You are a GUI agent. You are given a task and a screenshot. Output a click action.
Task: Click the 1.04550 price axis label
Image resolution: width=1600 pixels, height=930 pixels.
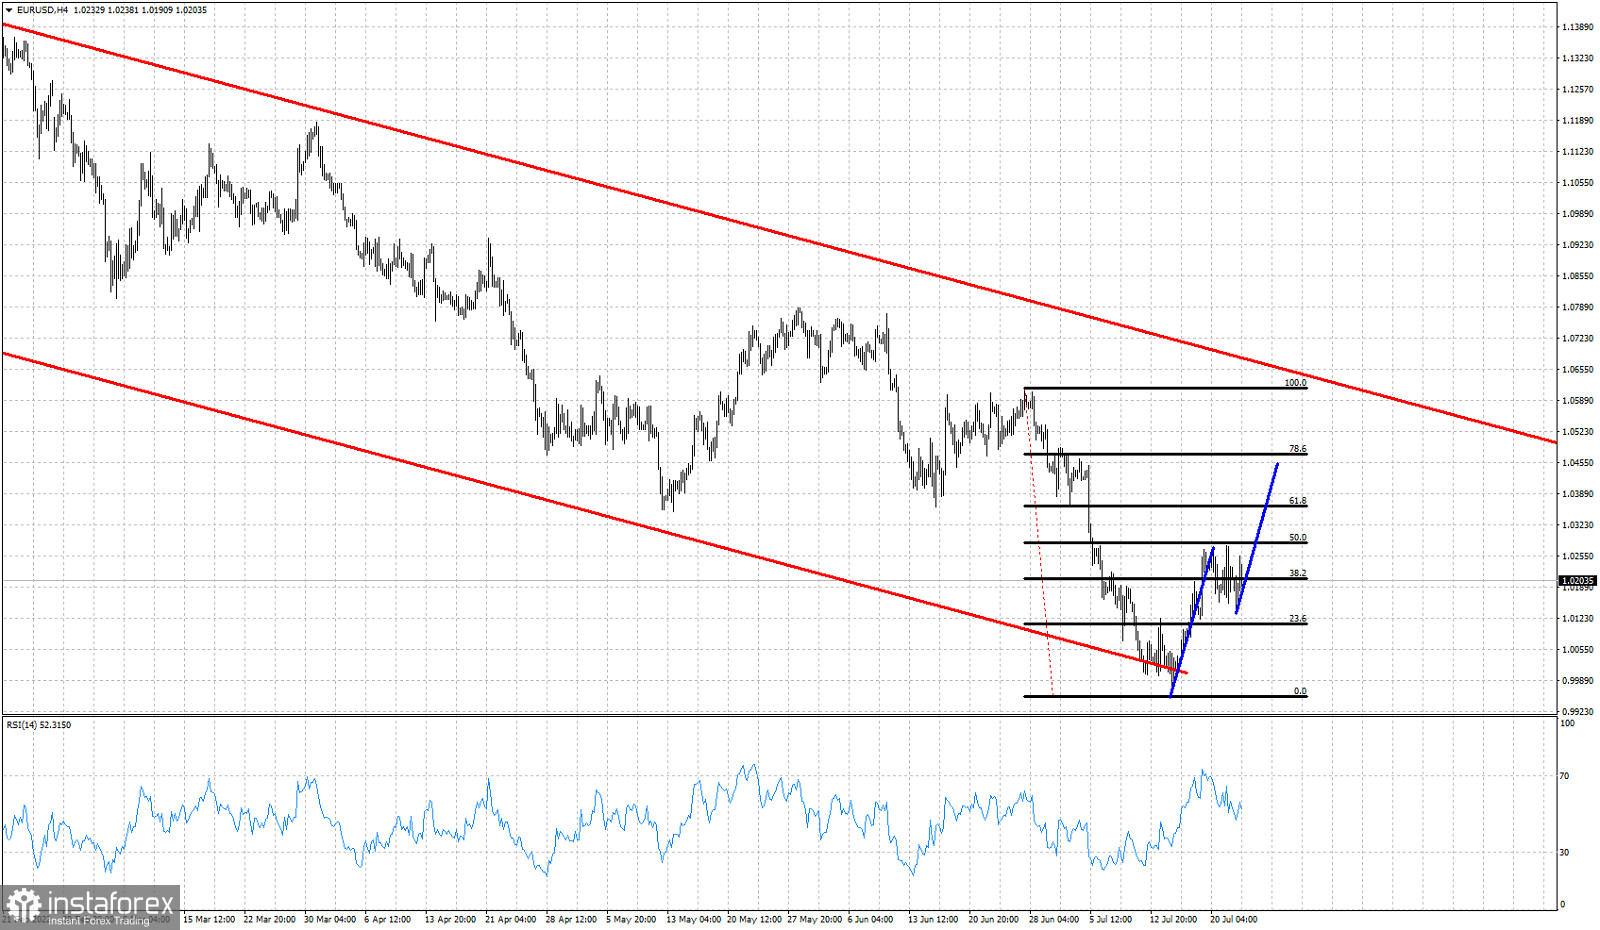pos(1577,462)
